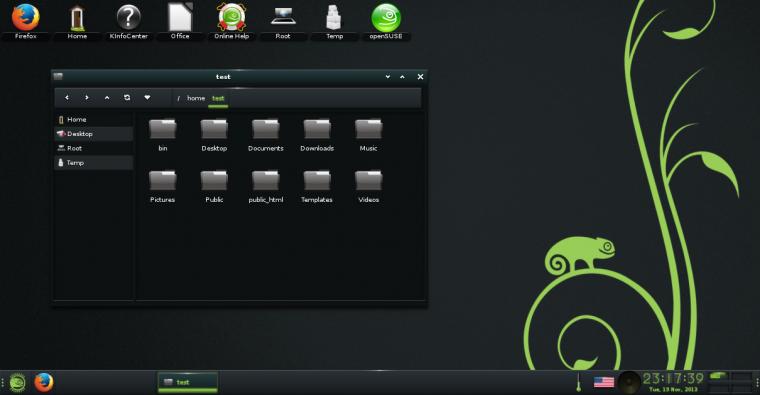Click the test breadcrumb segment

[x=218, y=98]
